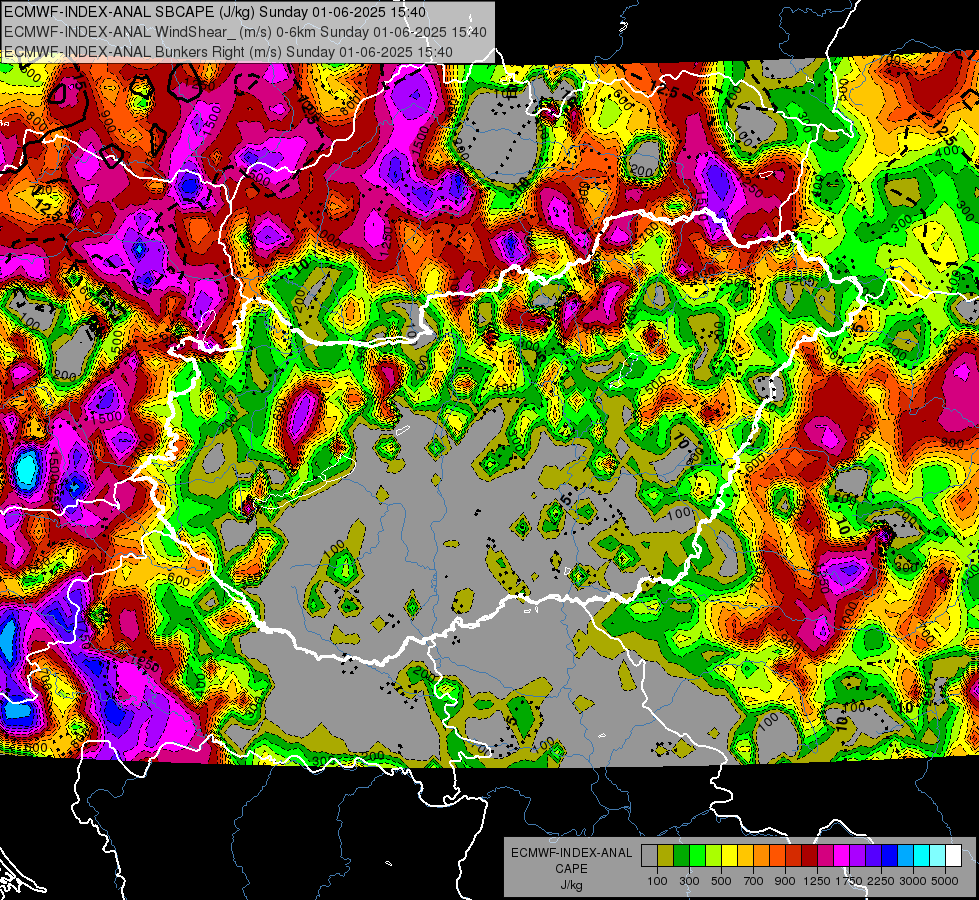
Task: Click the 100 value in the legend scale
Action: 657,881
